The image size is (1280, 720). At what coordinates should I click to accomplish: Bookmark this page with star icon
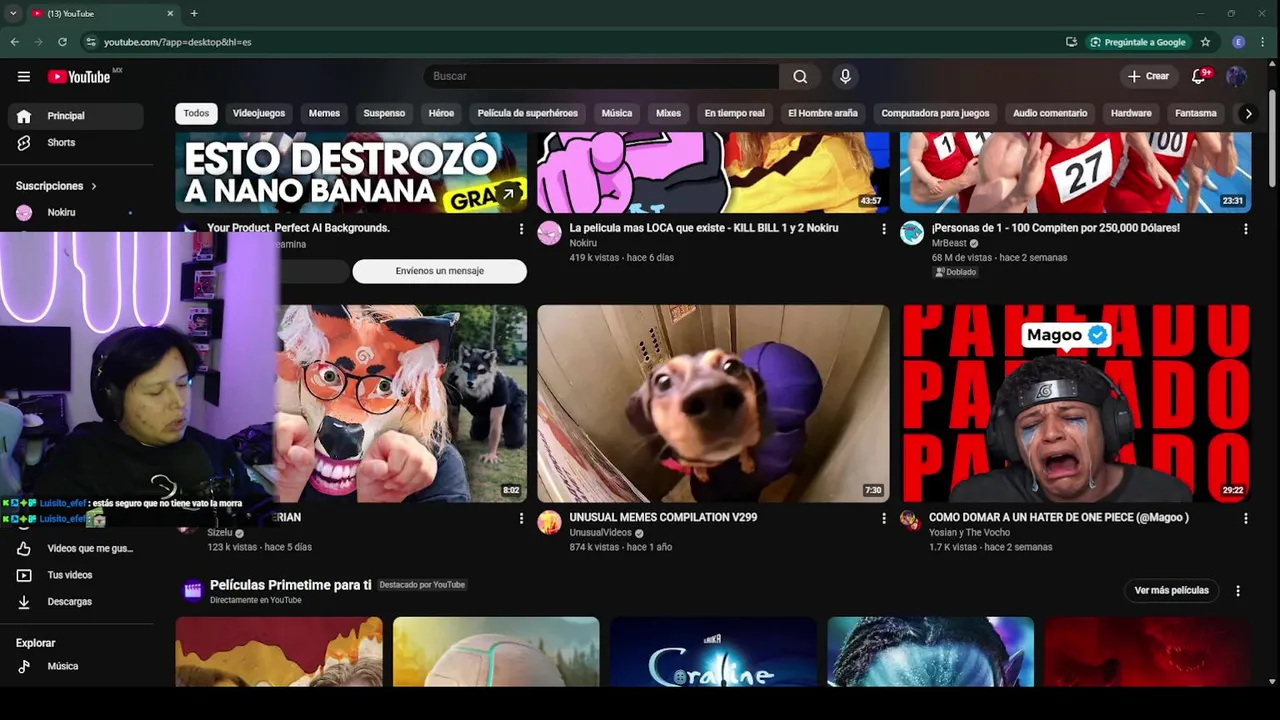(1205, 42)
